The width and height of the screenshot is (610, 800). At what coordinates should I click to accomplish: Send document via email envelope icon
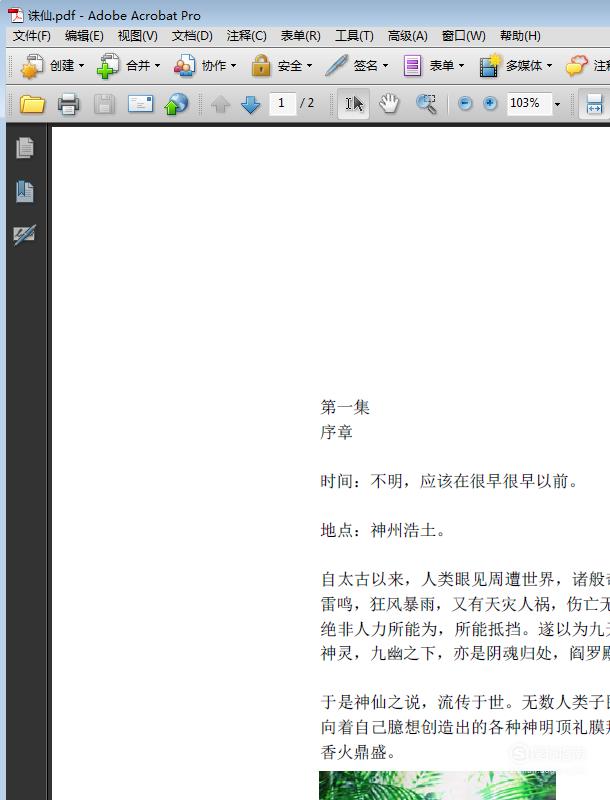[x=140, y=104]
